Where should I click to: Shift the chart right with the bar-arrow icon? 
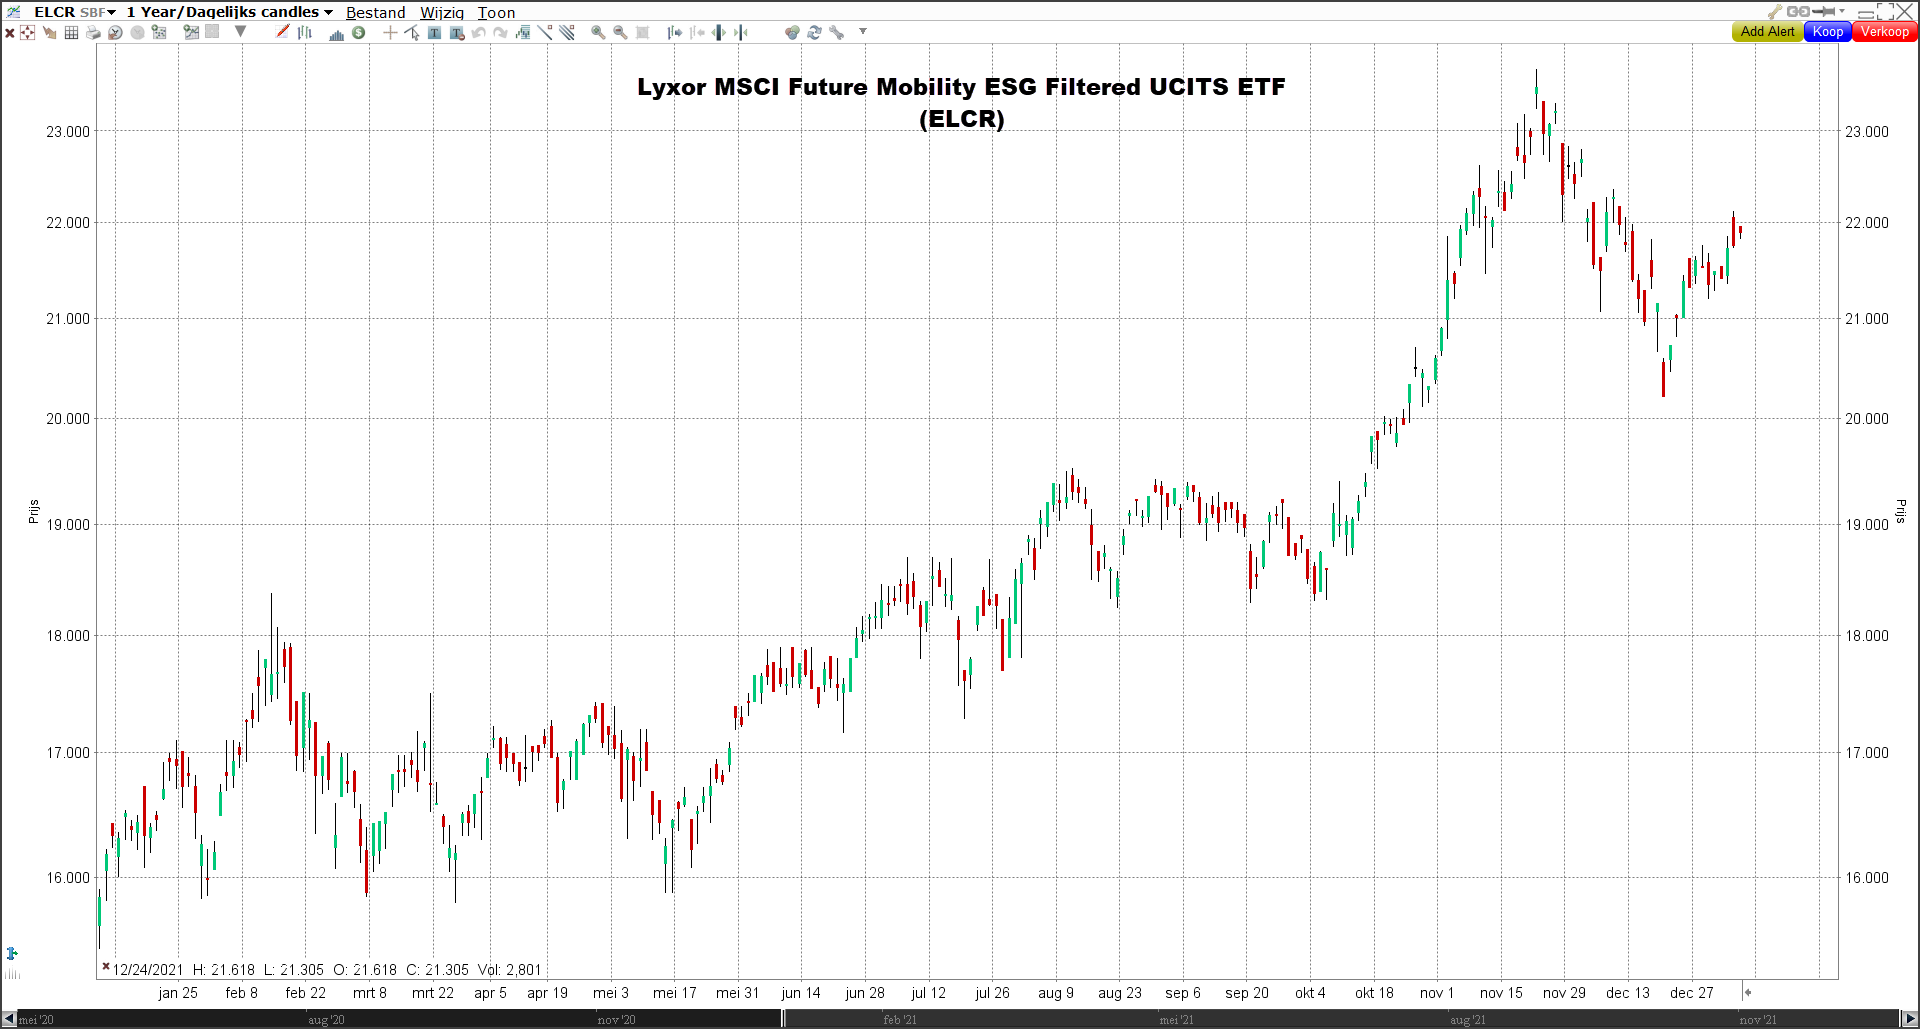[675, 33]
